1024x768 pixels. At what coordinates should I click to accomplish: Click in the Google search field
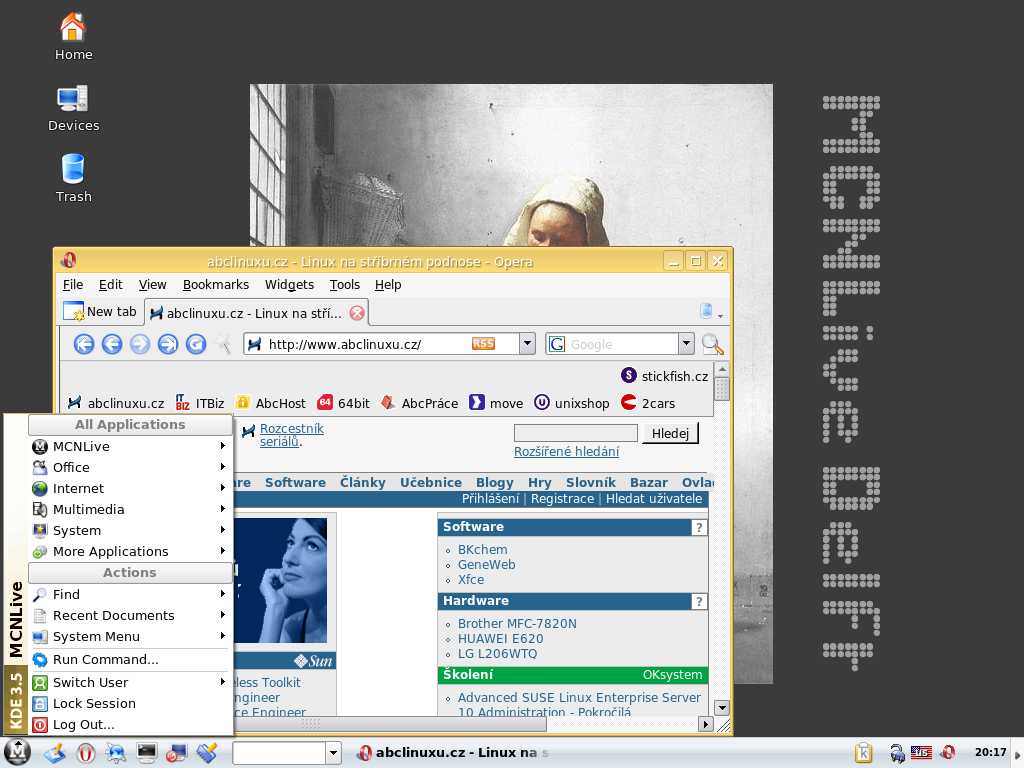click(x=612, y=344)
